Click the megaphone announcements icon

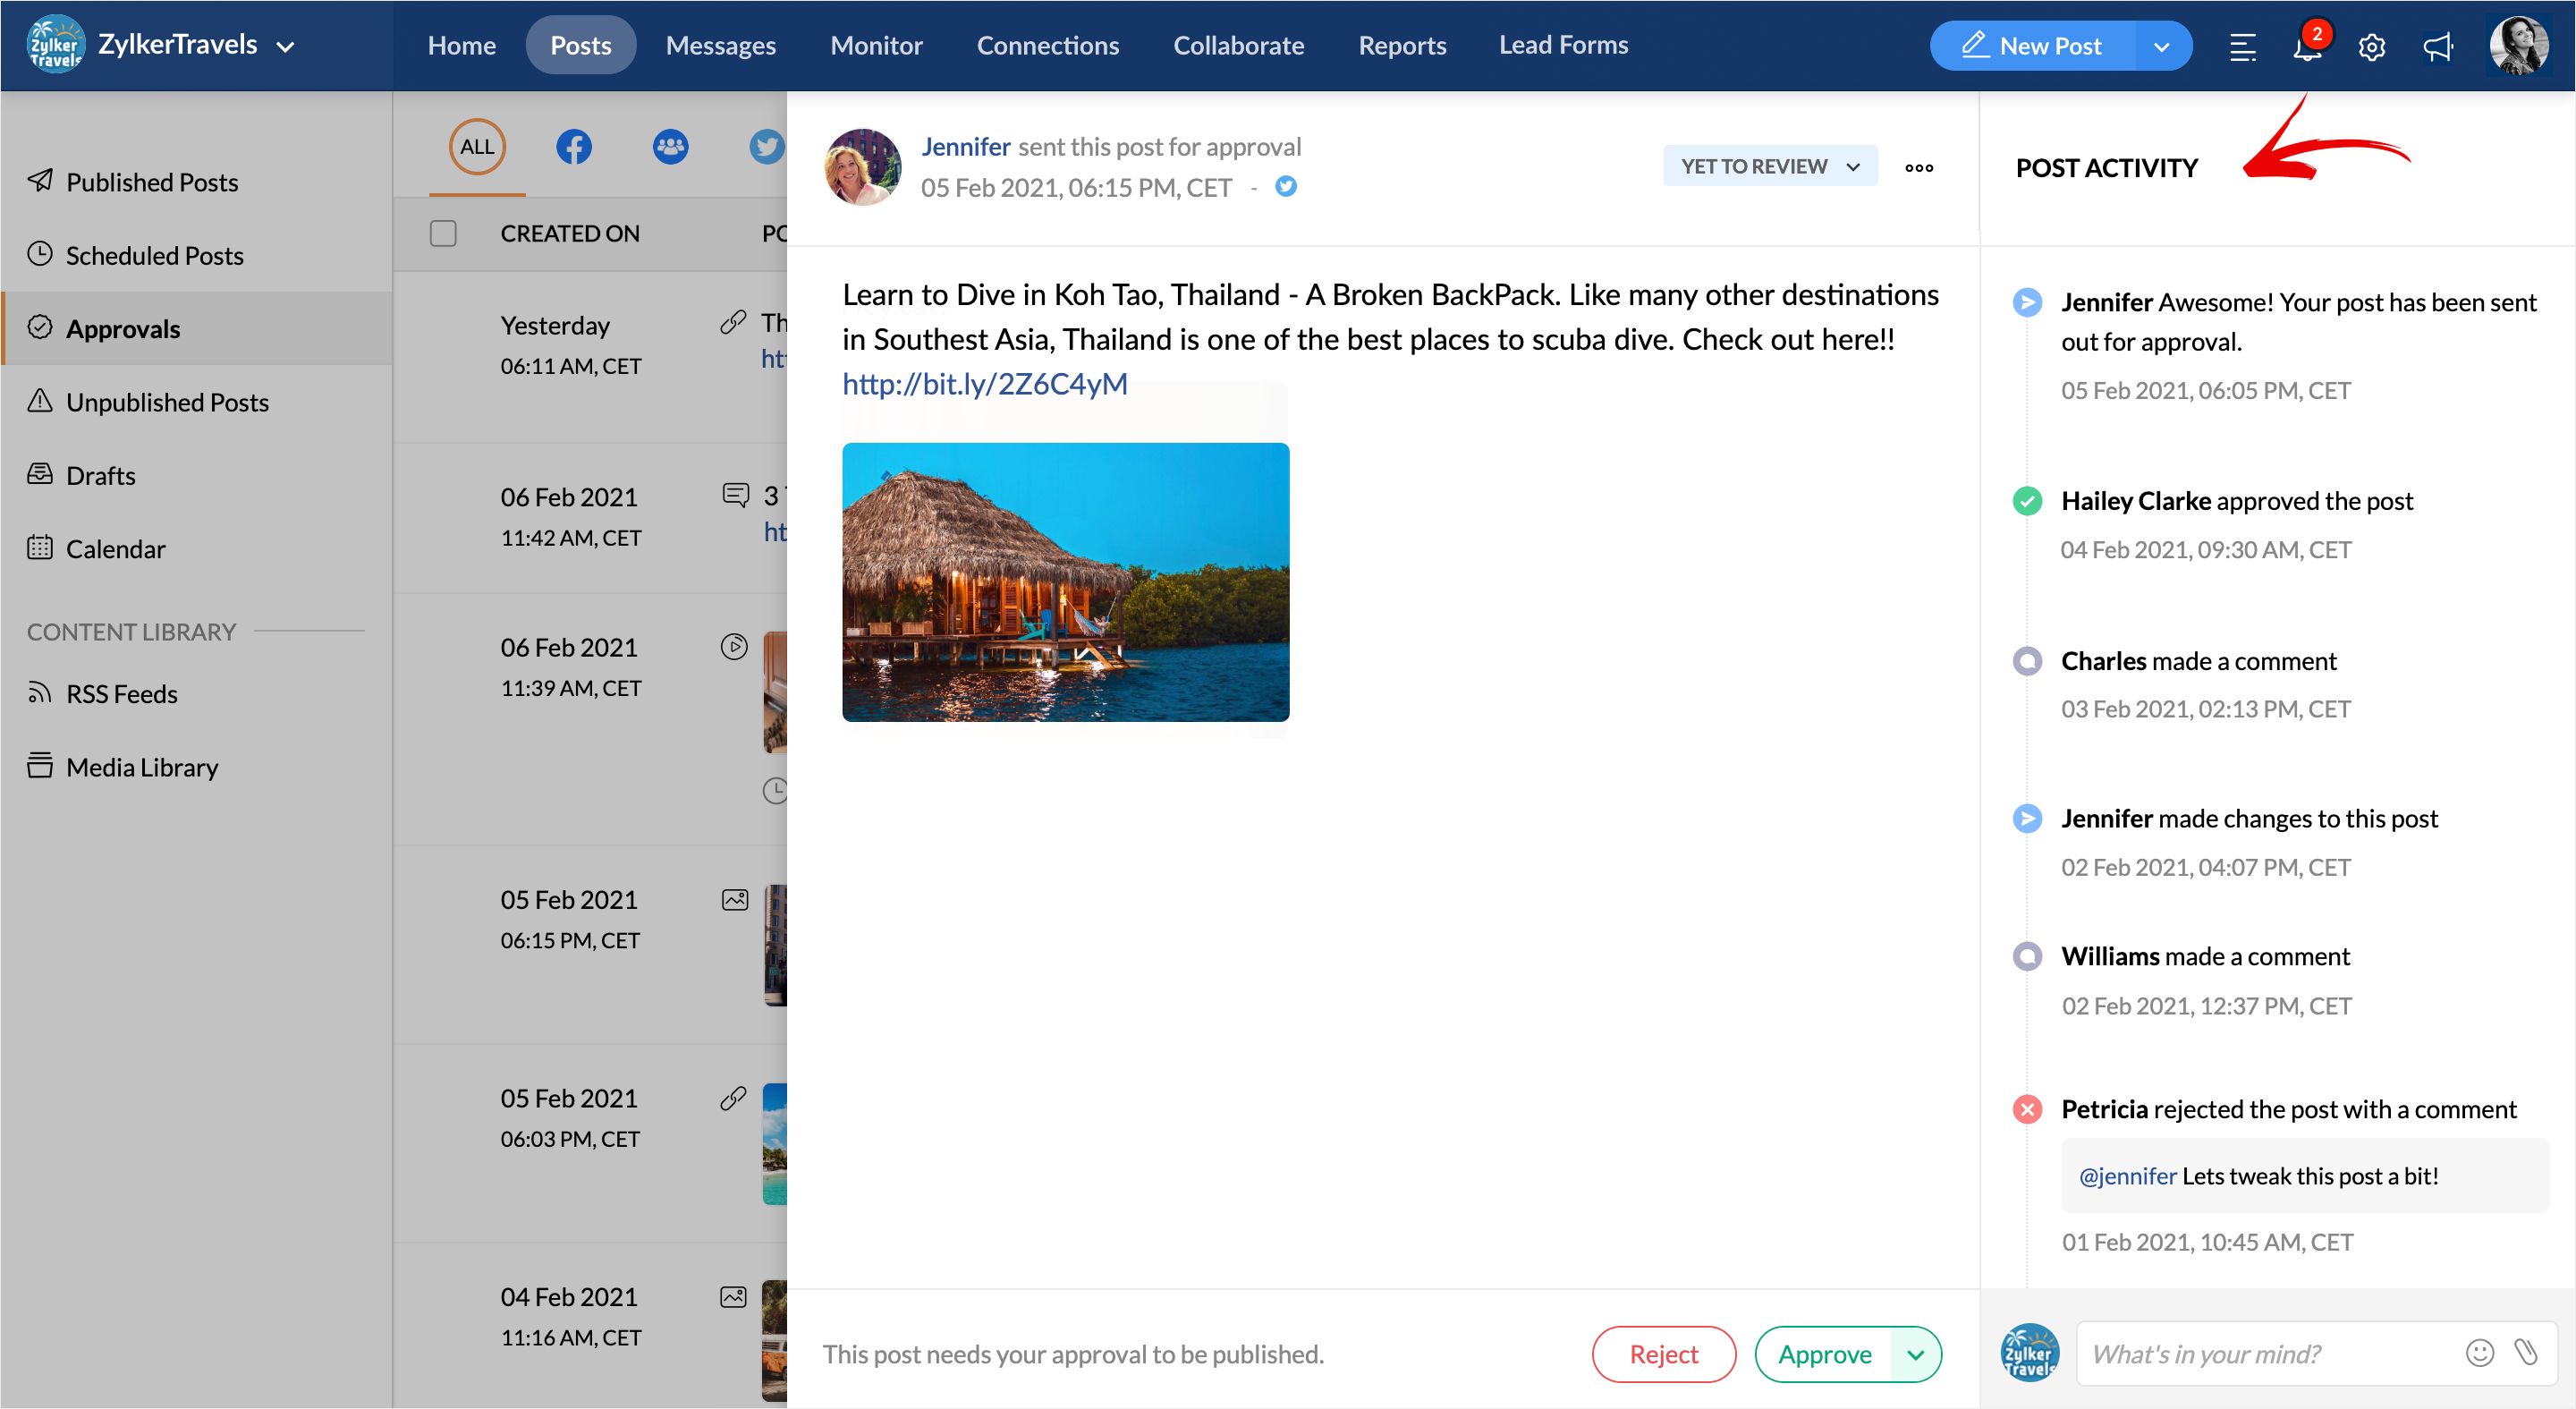click(x=2437, y=47)
